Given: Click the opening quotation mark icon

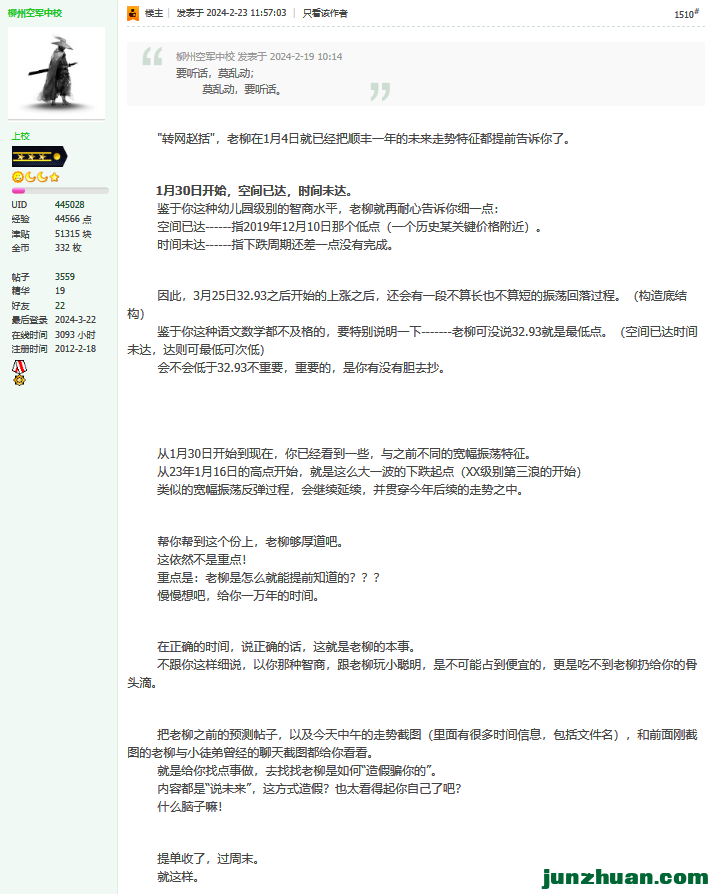Looking at the screenshot, I should pos(152,57).
